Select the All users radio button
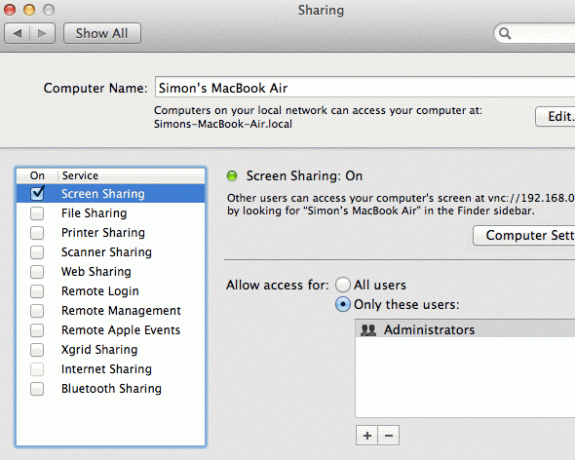This screenshot has height=460, width=575. pos(343,285)
